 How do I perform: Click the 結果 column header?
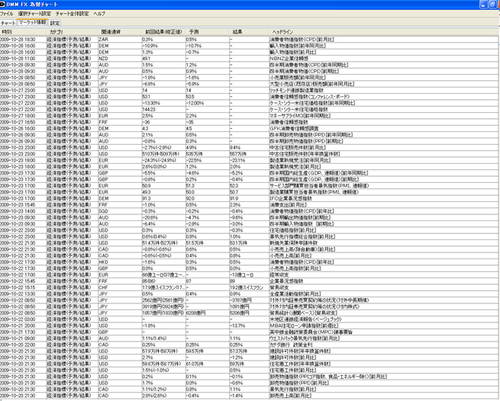click(x=249, y=32)
